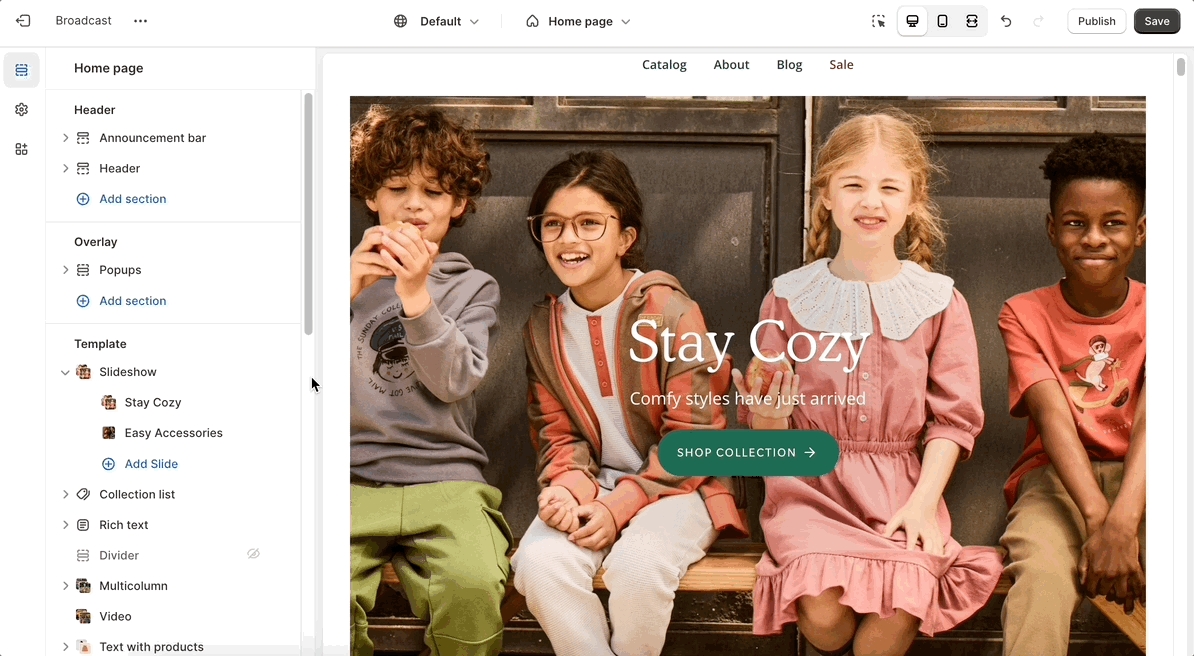This screenshot has height=656, width=1194.
Task: Expand the Collection list section
Action: (x=66, y=495)
